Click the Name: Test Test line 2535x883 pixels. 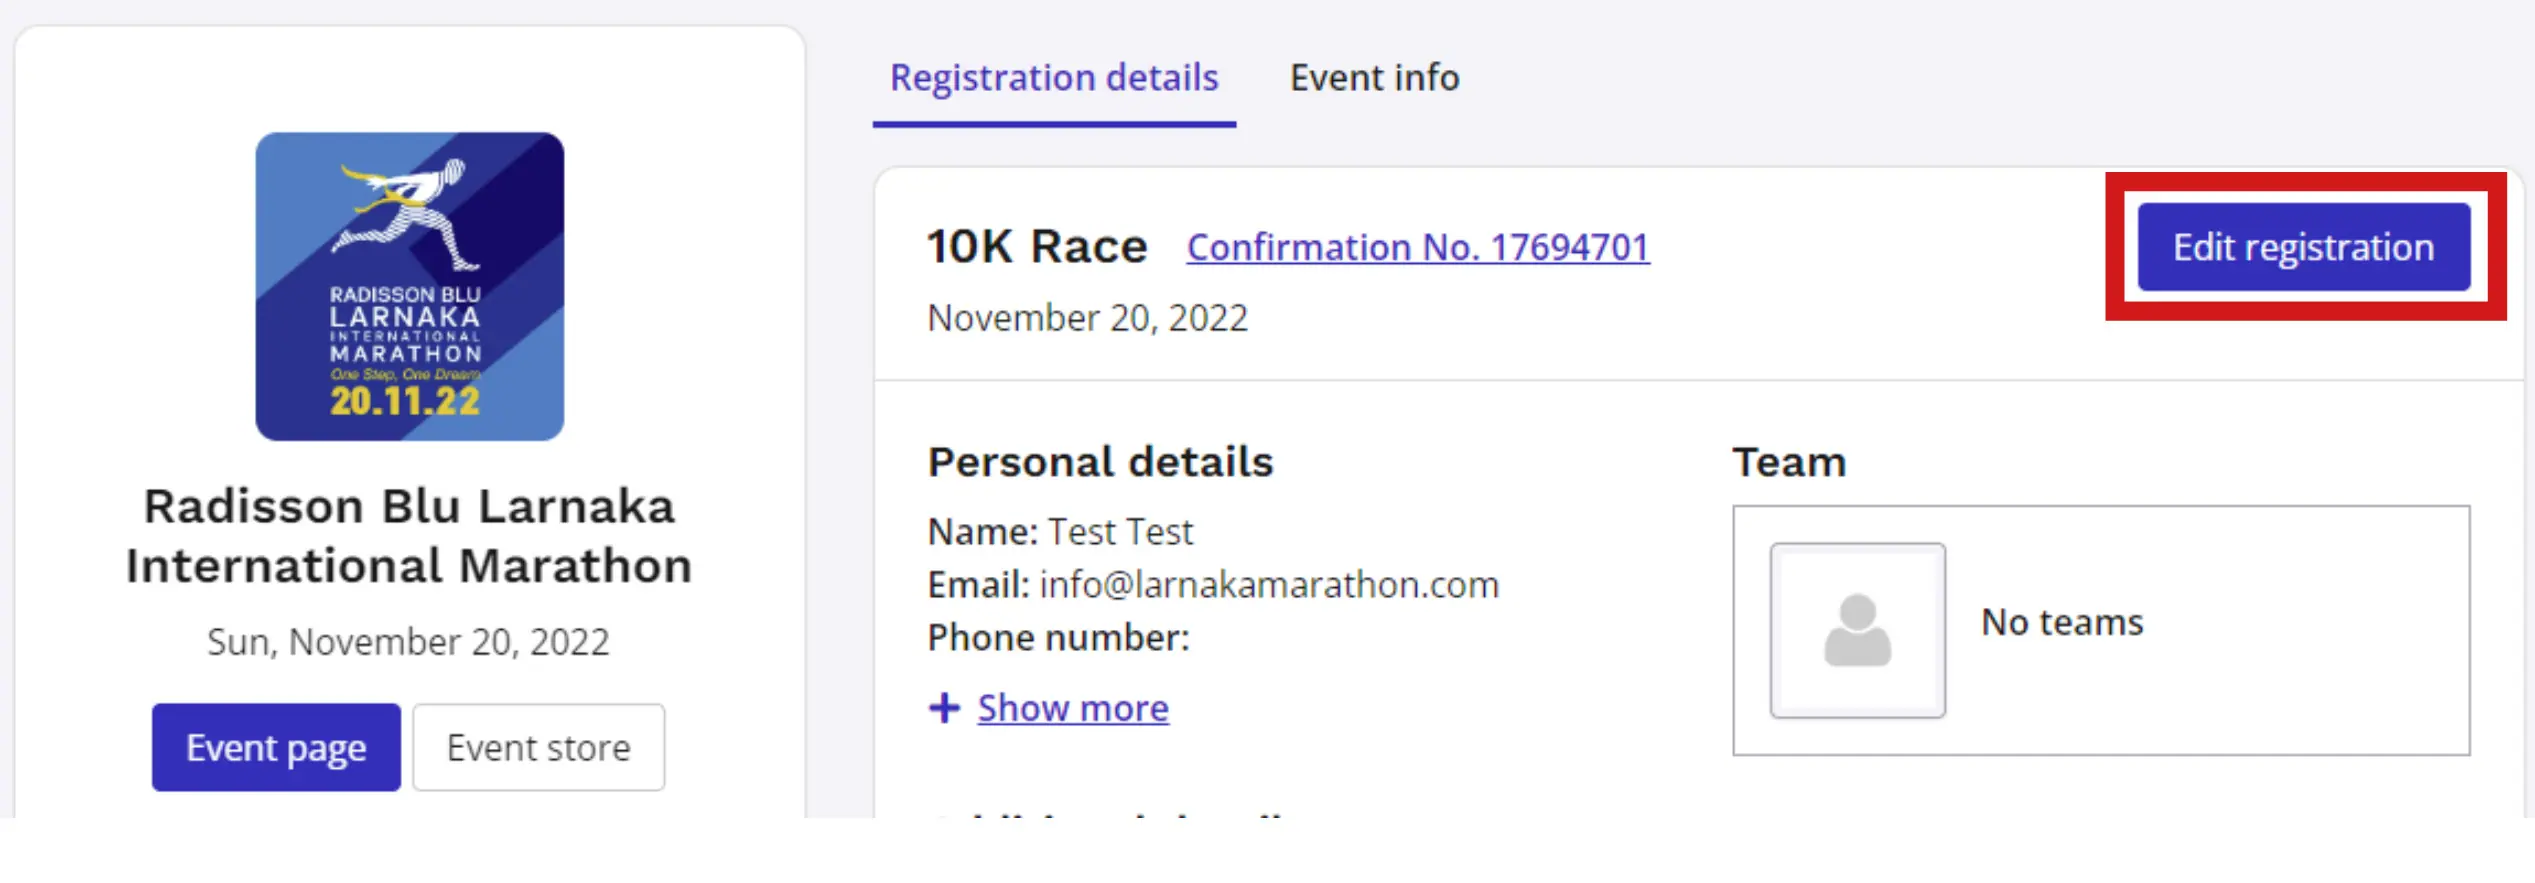point(1061,532)
